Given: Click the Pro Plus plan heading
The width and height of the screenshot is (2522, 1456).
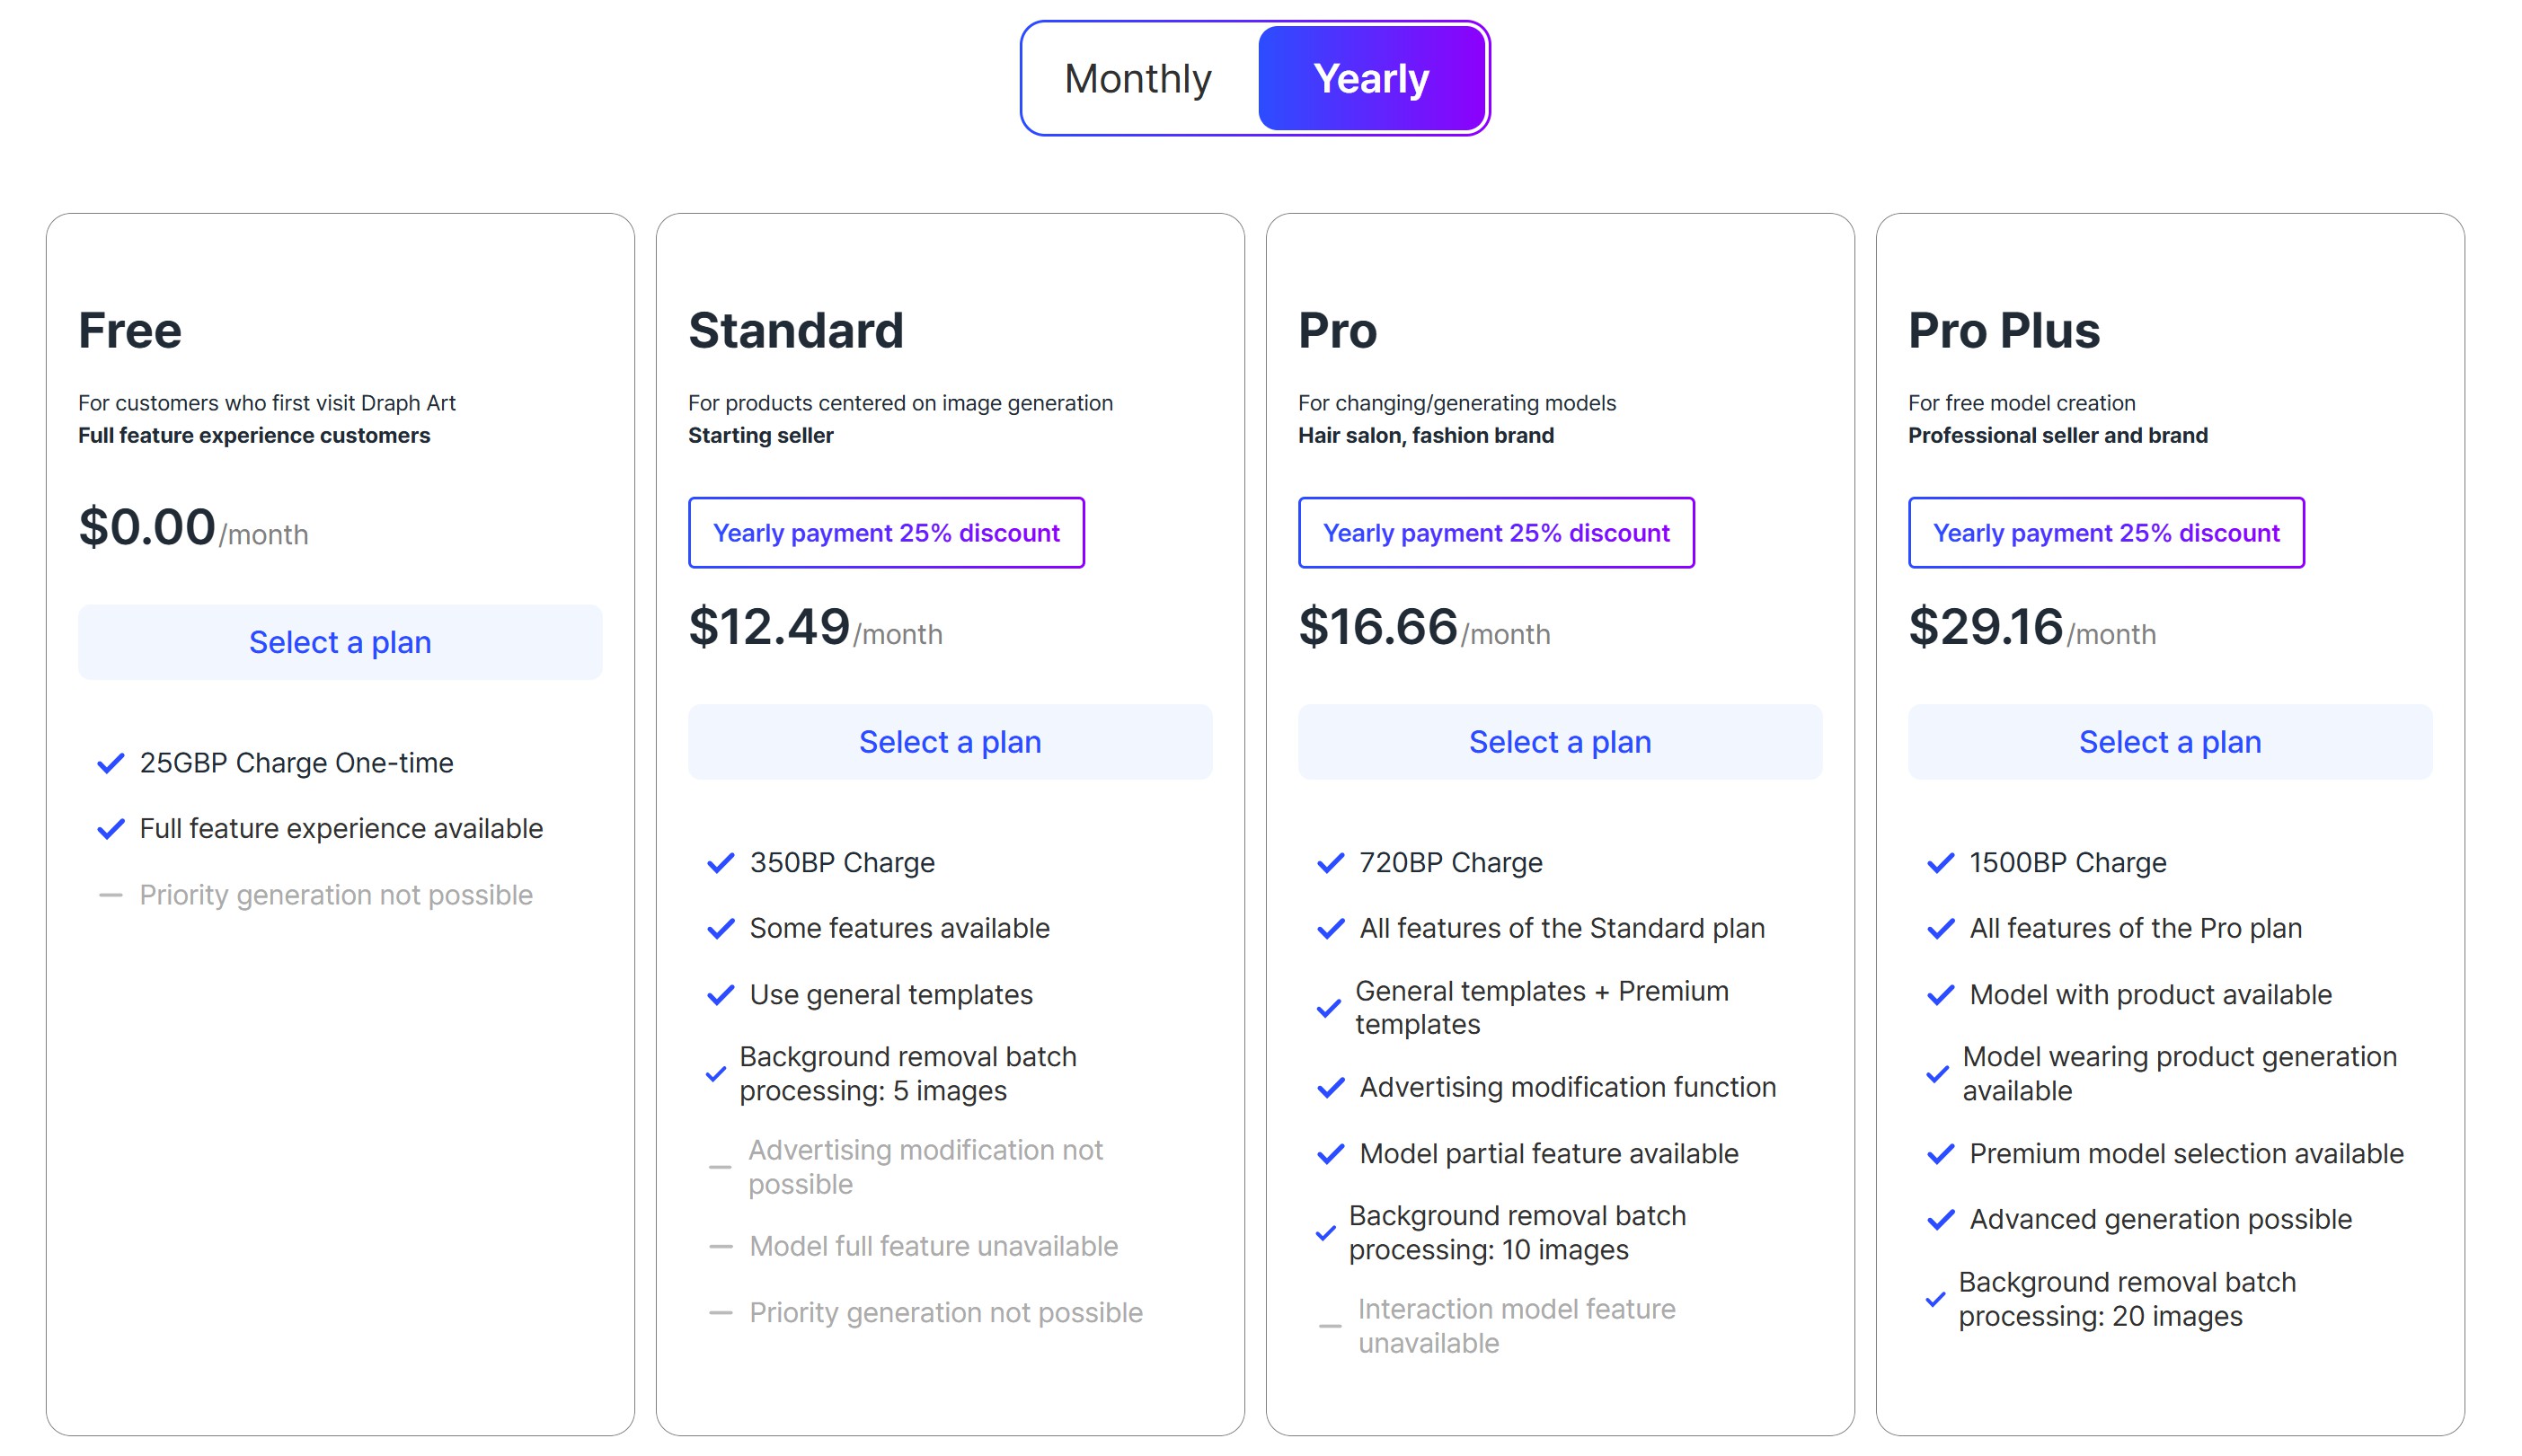Looking at the screenshot, I should (x=2004, y=331).
